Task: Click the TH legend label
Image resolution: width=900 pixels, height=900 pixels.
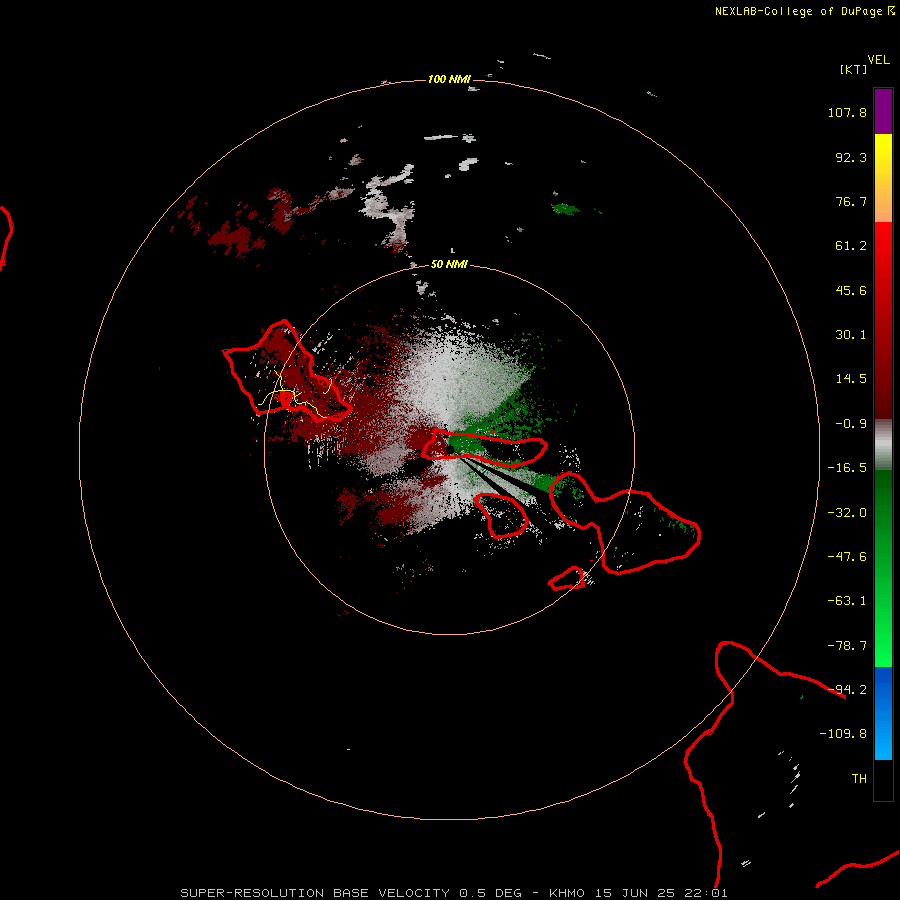Action: point(859,779)
